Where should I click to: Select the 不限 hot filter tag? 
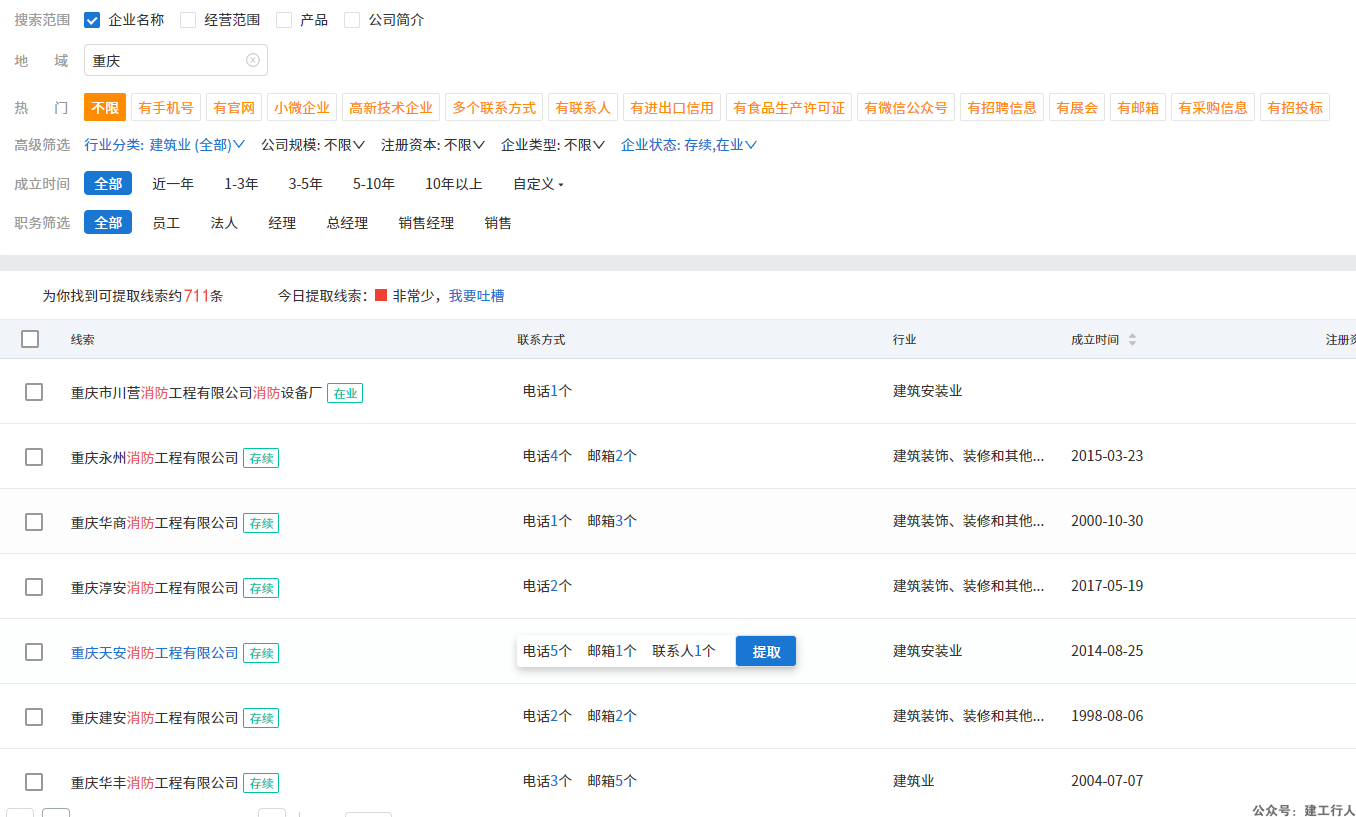click(x=105, y=108)
